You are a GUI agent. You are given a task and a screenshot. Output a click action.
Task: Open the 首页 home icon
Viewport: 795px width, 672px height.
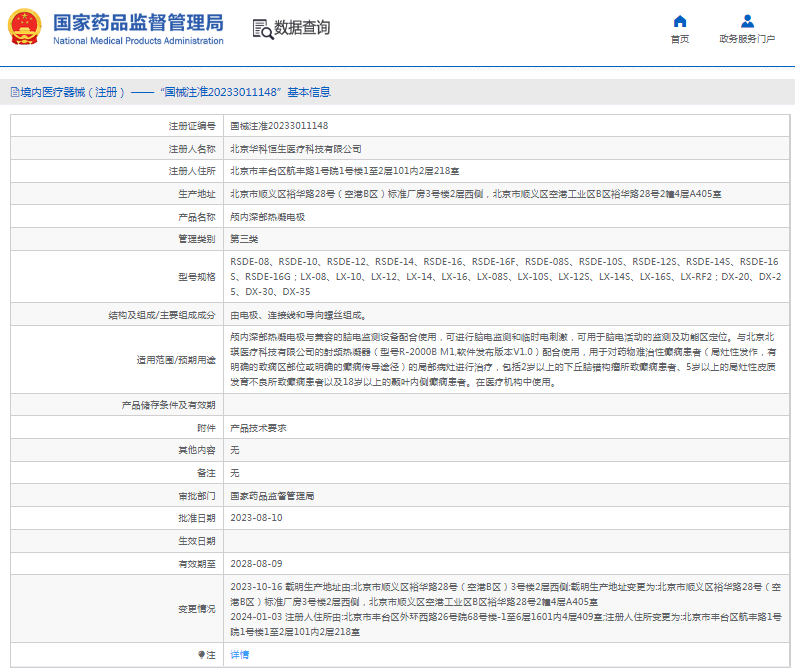[x=679, y=21]
